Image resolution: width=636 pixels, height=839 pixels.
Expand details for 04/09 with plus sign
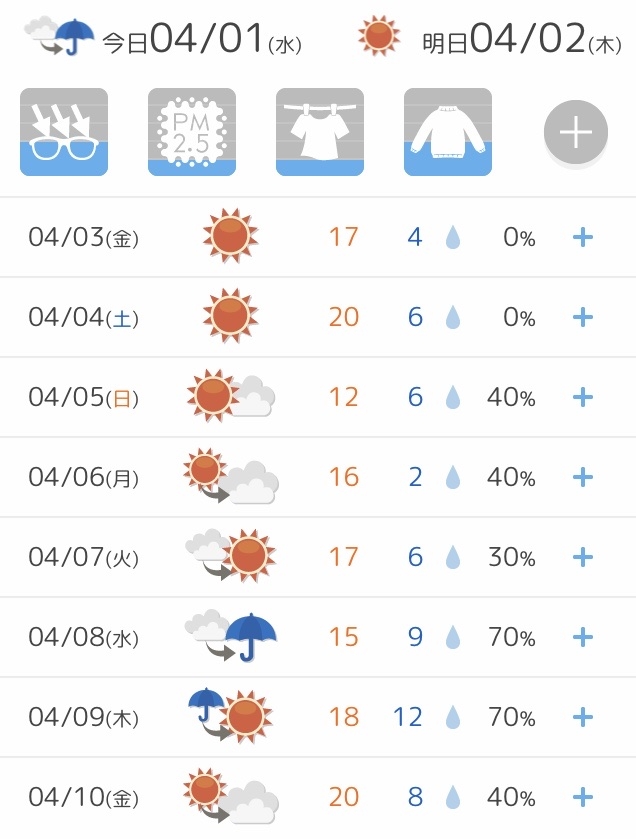(x=583, y=717)
